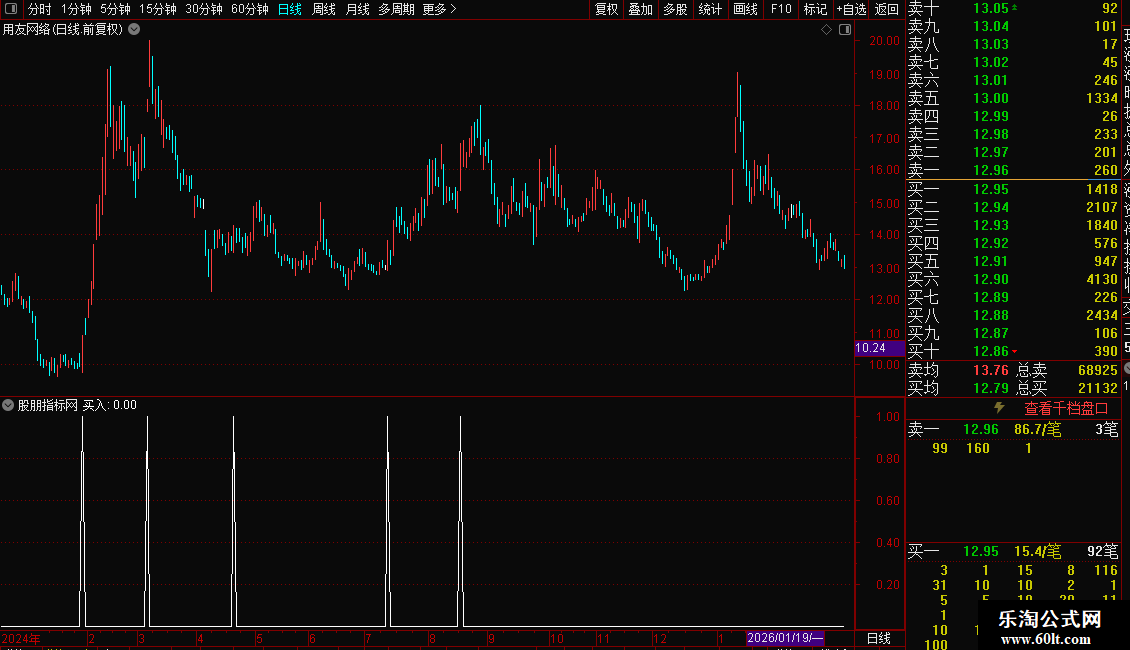Open the 统计 statistics tool
This screenshot has height=650, width=1130.
710,9
